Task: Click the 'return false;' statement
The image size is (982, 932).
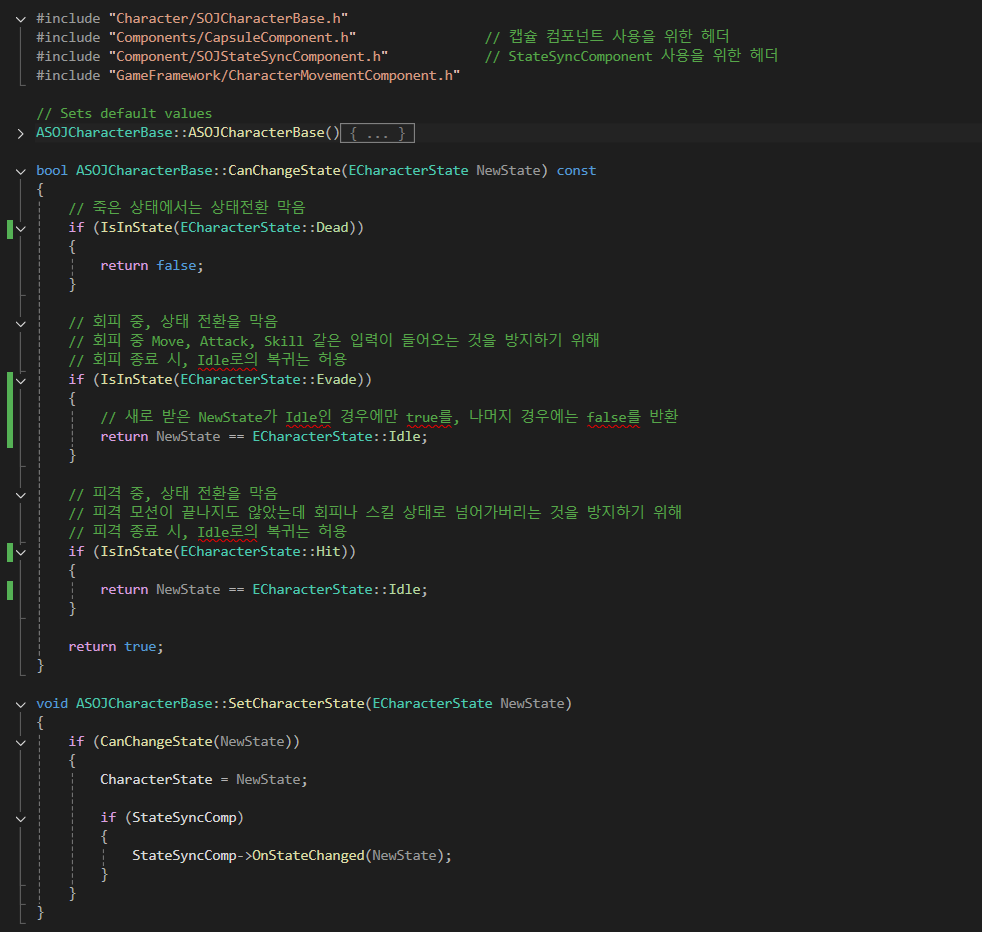Action: (x=152, y=266)
